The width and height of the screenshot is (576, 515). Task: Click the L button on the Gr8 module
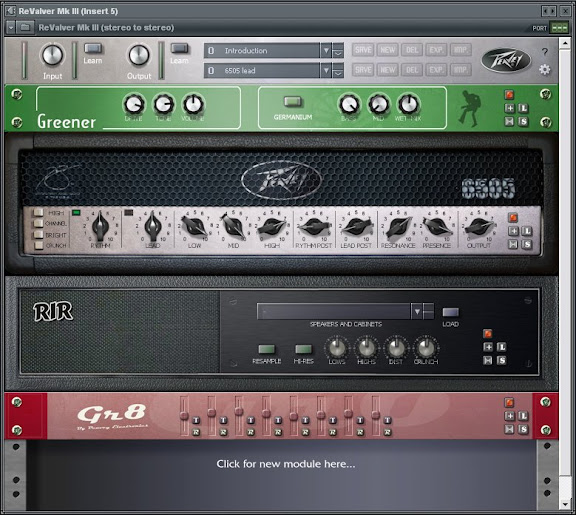coord(523,415)
